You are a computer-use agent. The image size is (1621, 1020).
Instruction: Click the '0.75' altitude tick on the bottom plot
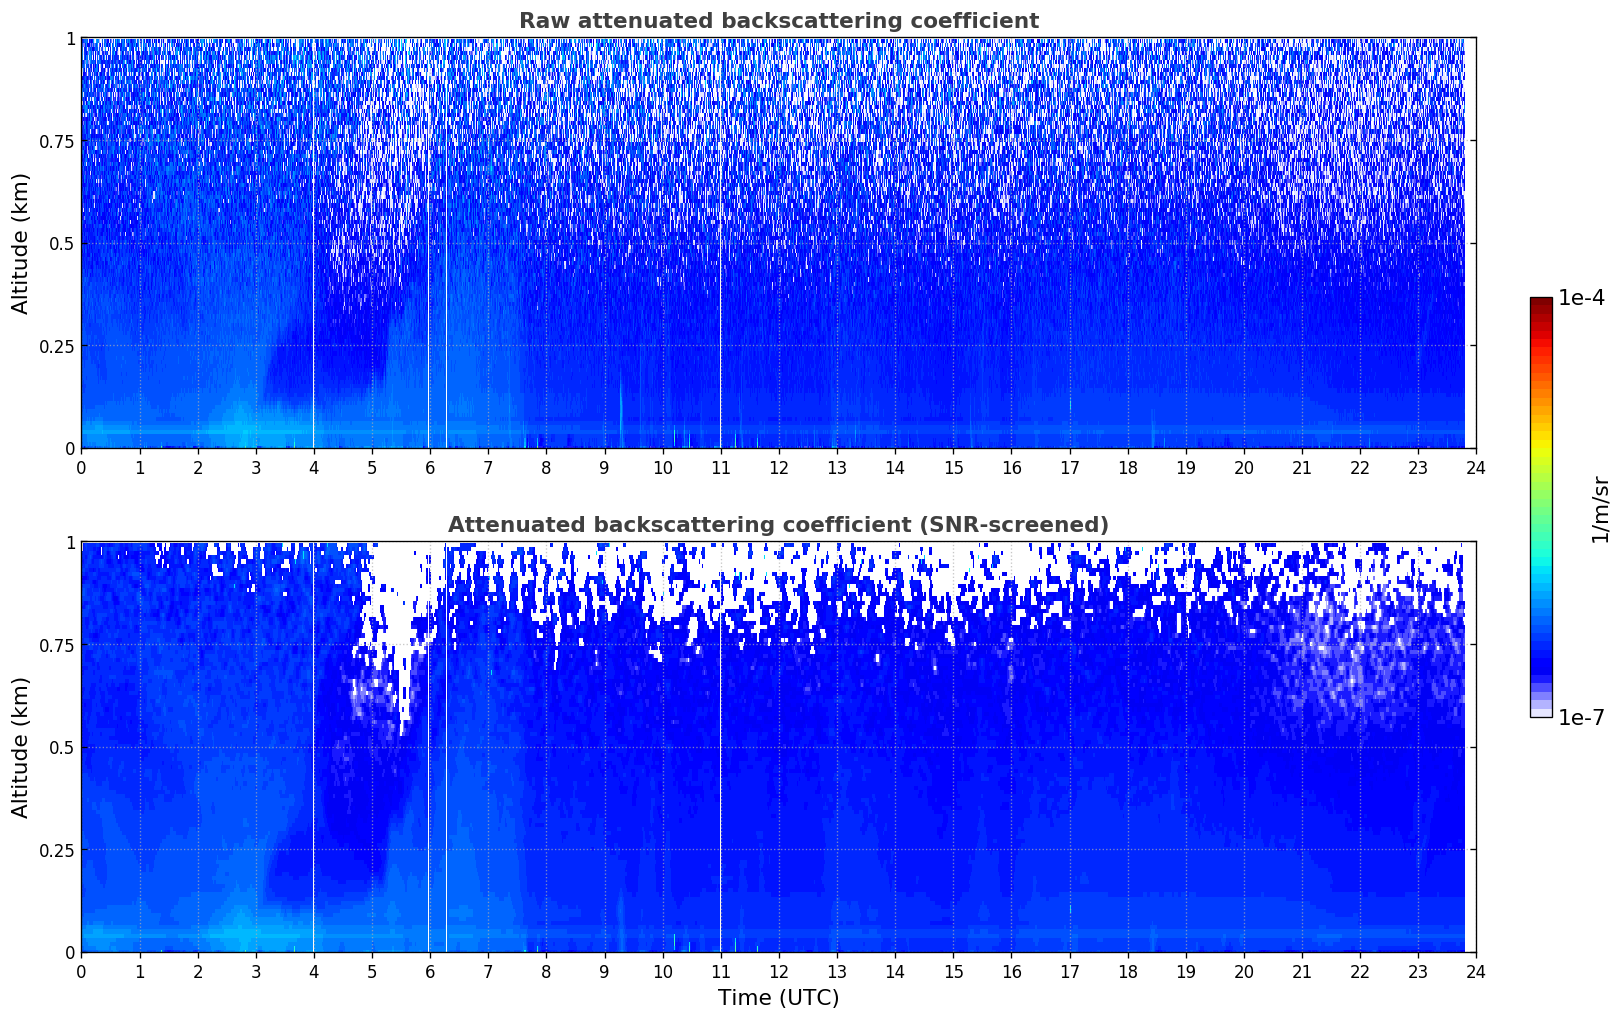pyautogui.click(x=57, y=645)
